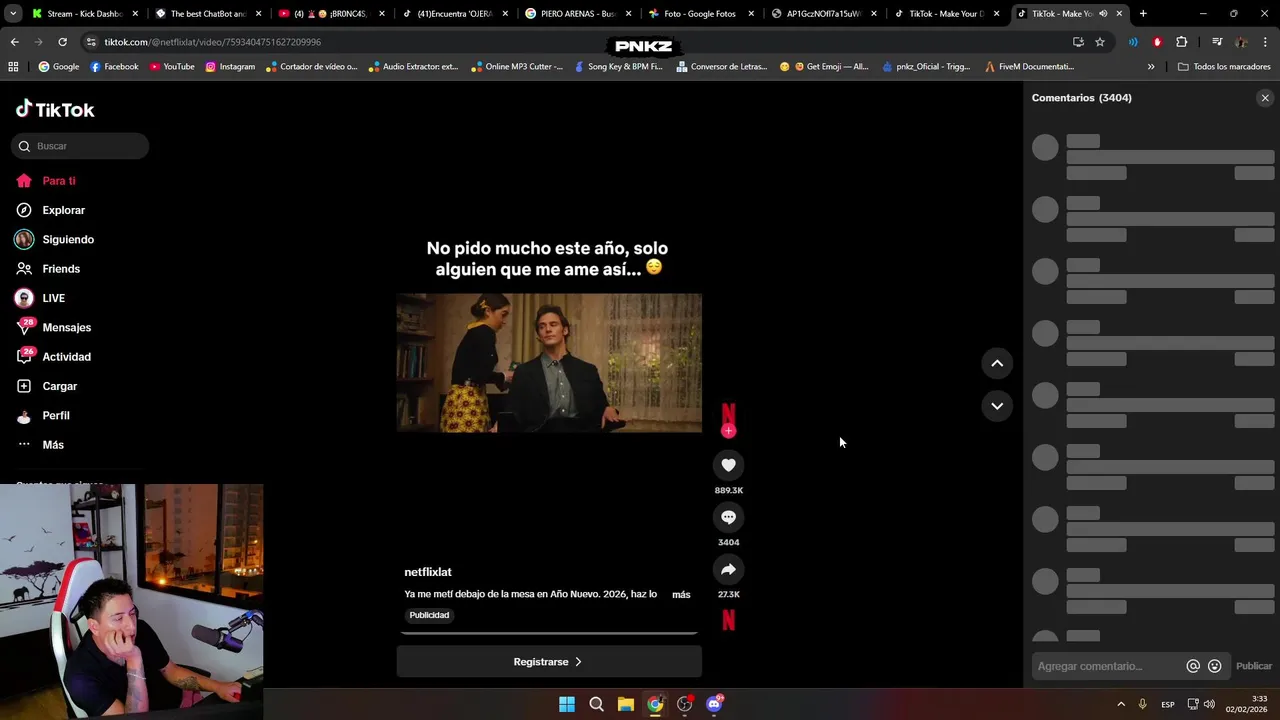
Task: Open the emoji picker in comment box
Action: point(1215,666)
